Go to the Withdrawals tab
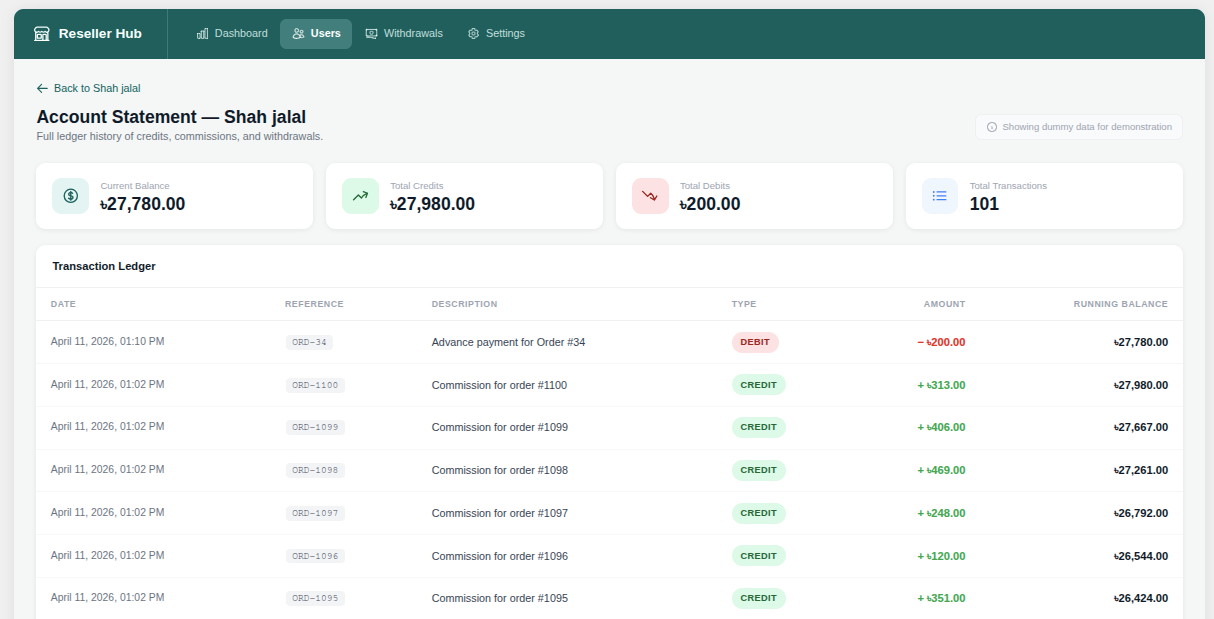The width and height of the screenshot is (1214, 619). click(404, 34)
